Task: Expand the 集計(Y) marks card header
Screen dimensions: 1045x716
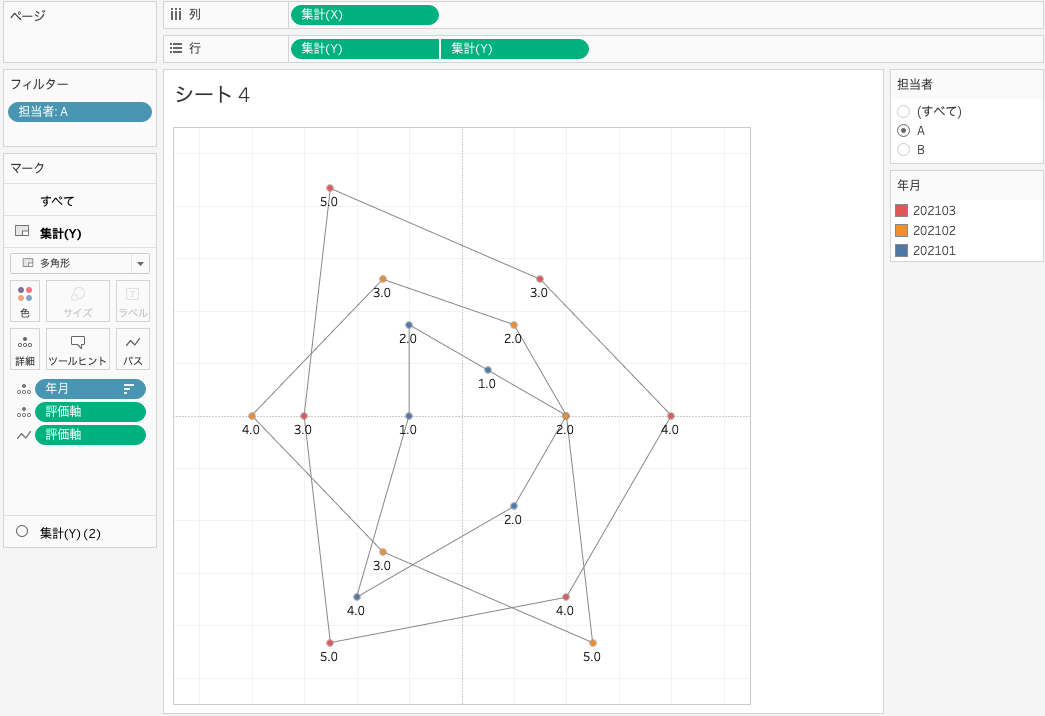Action: (x=60, y=233)
